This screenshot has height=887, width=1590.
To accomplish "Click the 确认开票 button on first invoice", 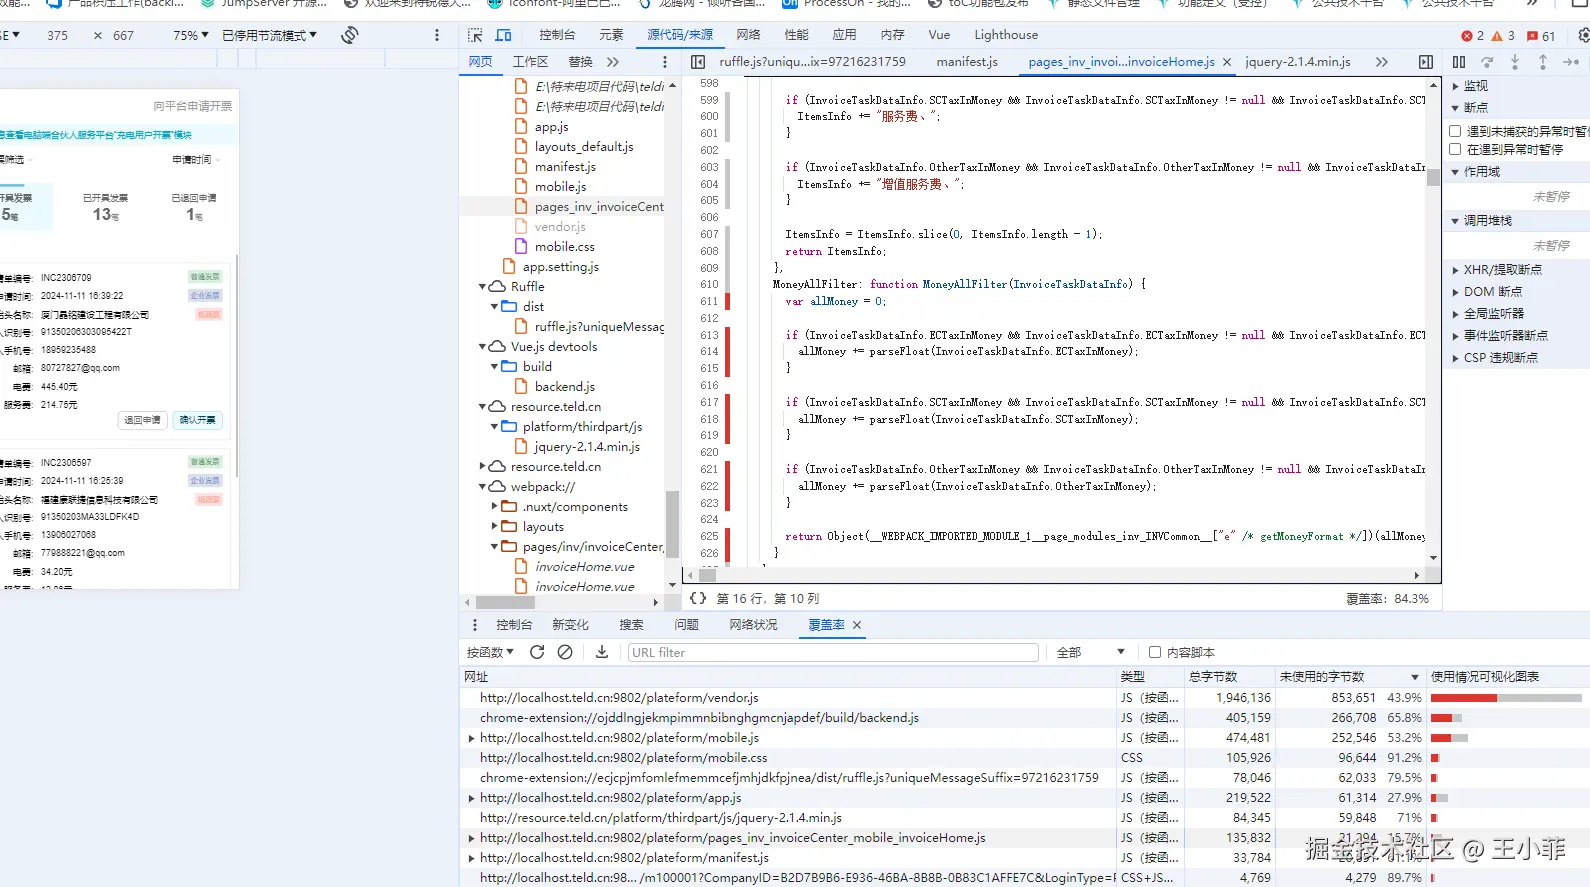I will tap(197, 420).
